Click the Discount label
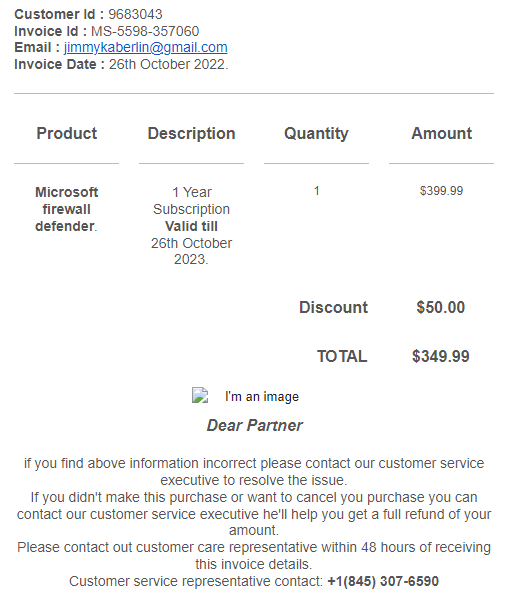The image size is (509, 604). [334, 307]
